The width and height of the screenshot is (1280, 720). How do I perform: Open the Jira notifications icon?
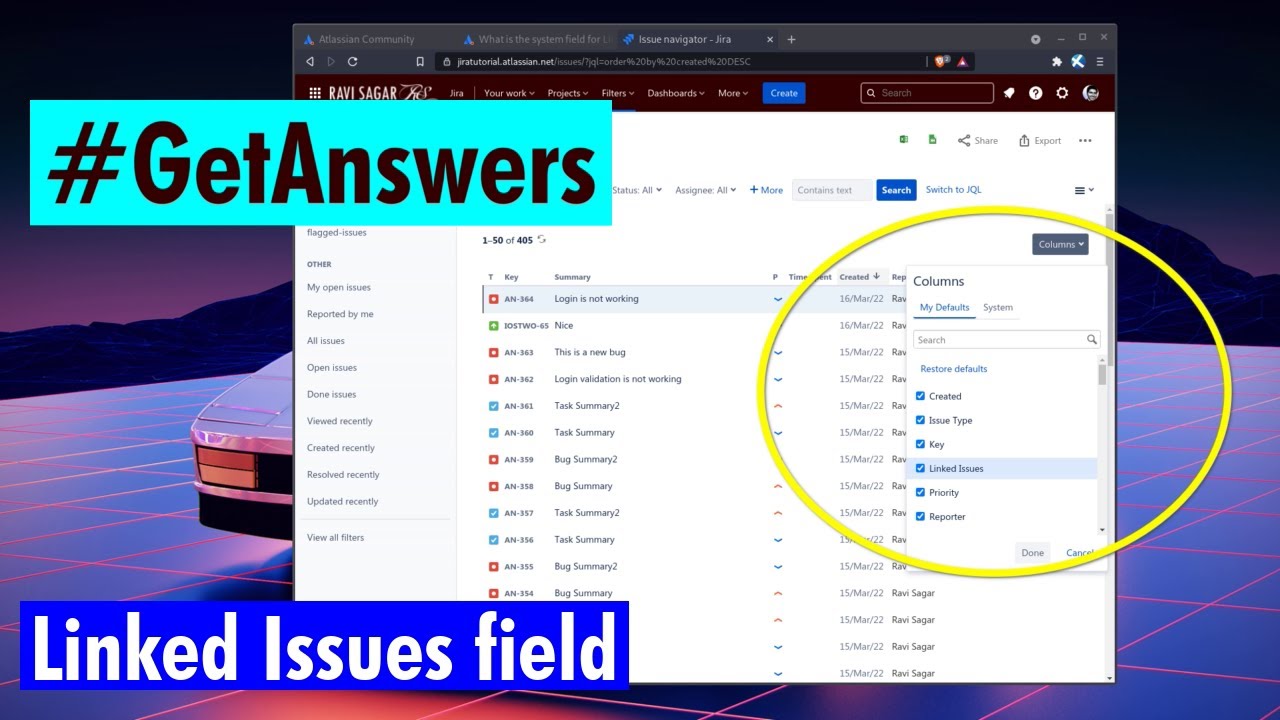1009,93
